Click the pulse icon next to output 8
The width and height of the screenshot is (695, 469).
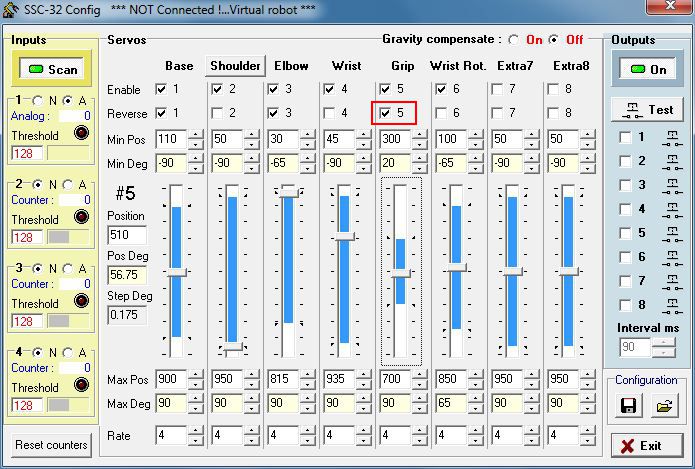click(672, 306)
